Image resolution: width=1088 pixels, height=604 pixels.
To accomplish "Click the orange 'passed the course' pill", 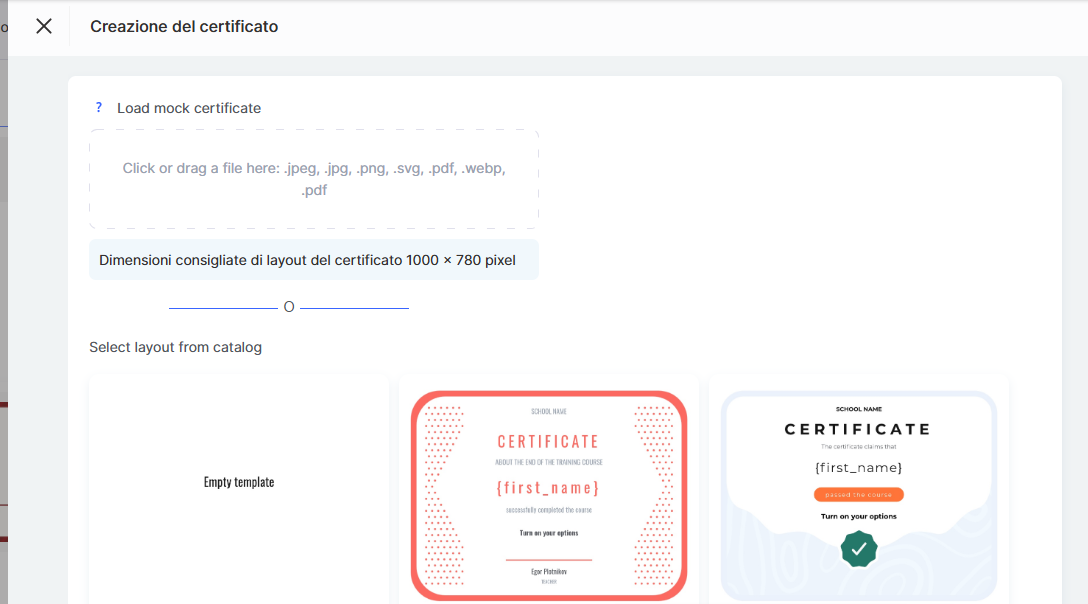I will [858, 495].
